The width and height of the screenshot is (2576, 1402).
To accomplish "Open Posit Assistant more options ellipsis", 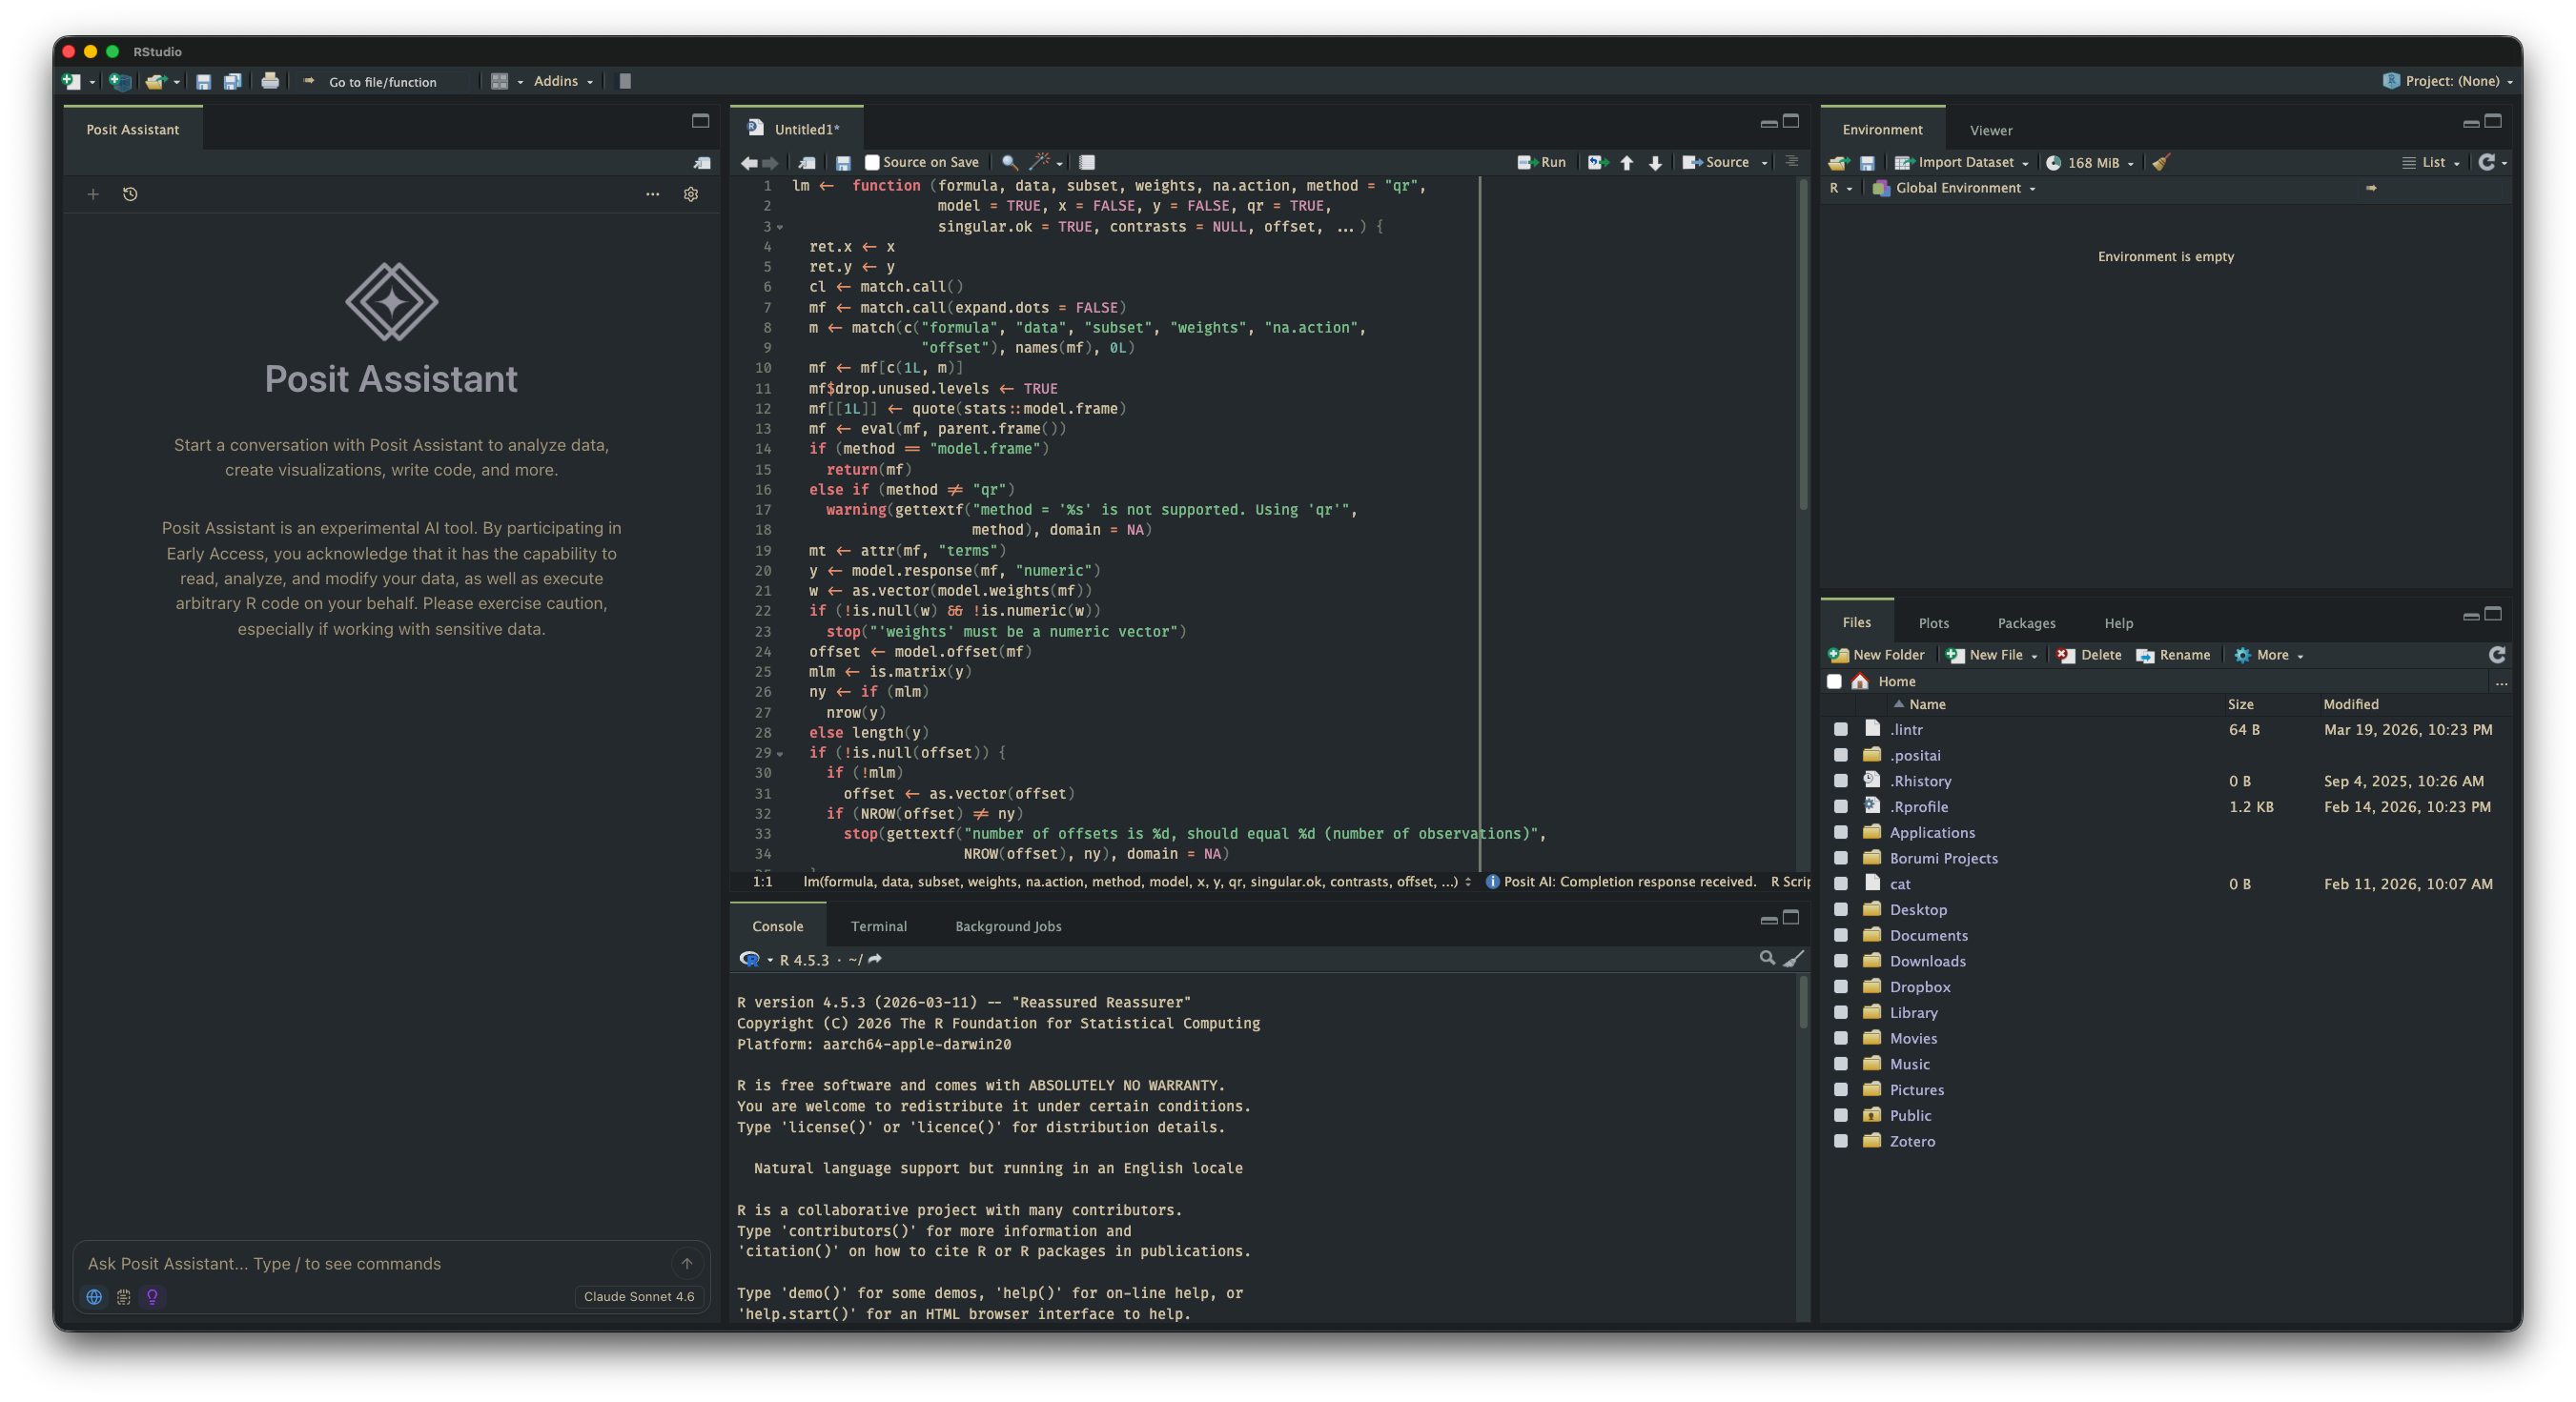I will [653, 194].
